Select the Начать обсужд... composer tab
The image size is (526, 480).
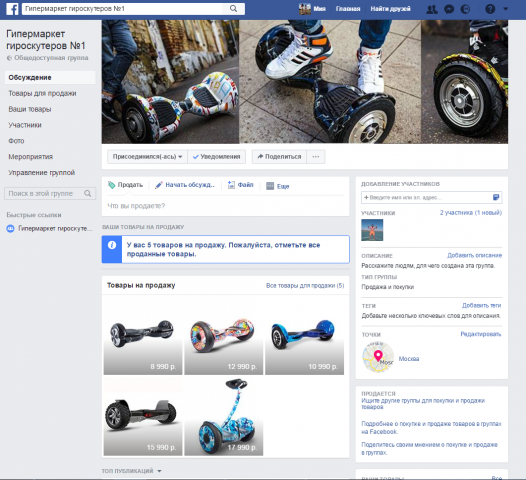click(x=185, y=185)
